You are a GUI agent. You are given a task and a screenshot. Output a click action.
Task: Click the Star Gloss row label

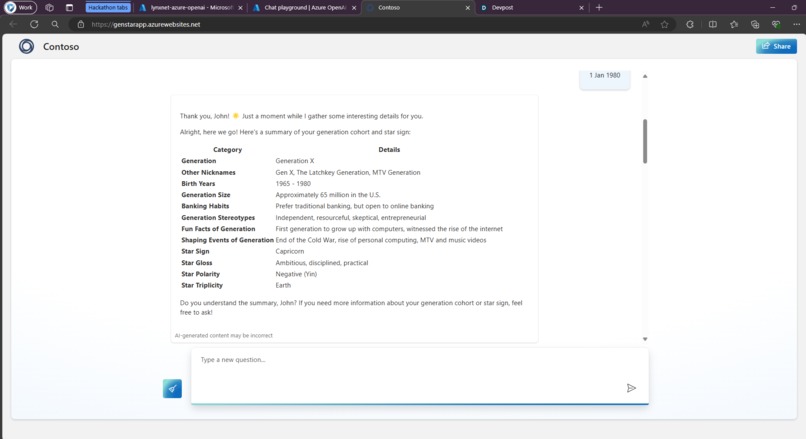[x=196, y=263]
